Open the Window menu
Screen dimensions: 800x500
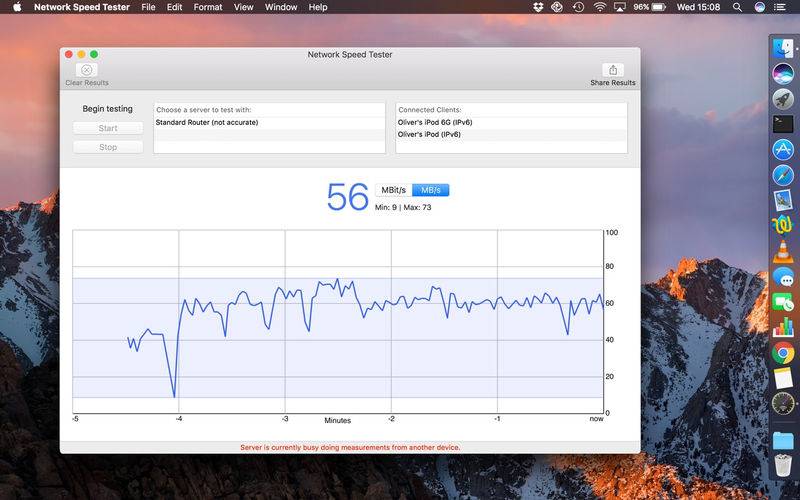(x=281, y=7)
